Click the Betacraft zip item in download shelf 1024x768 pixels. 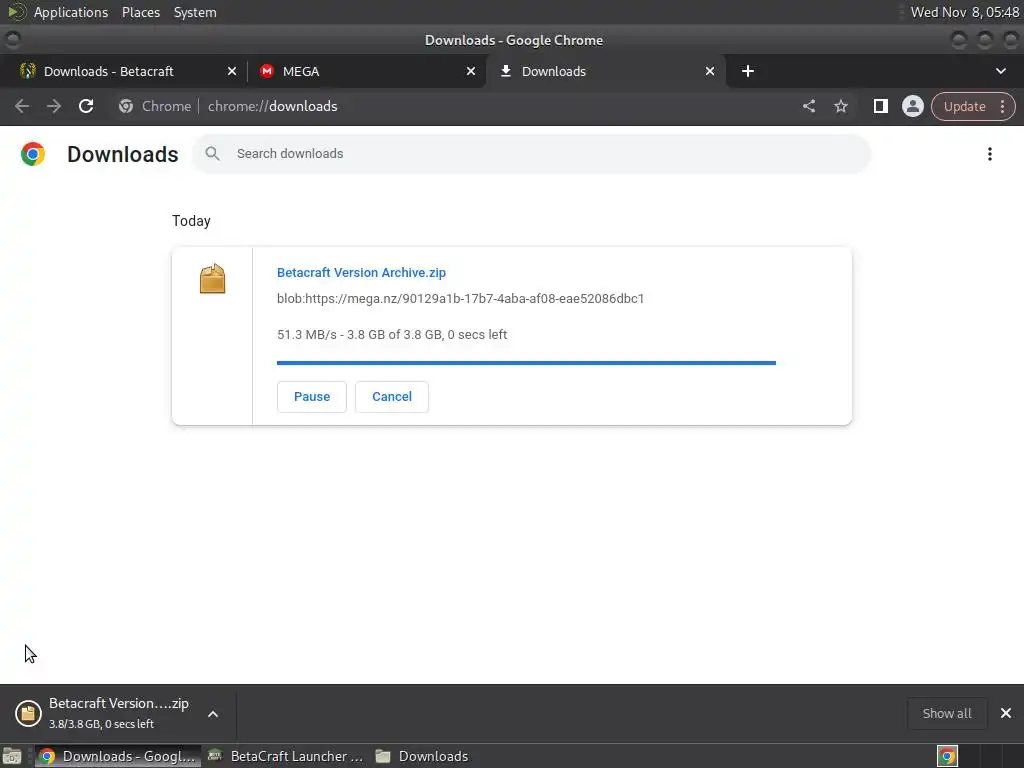104,713
